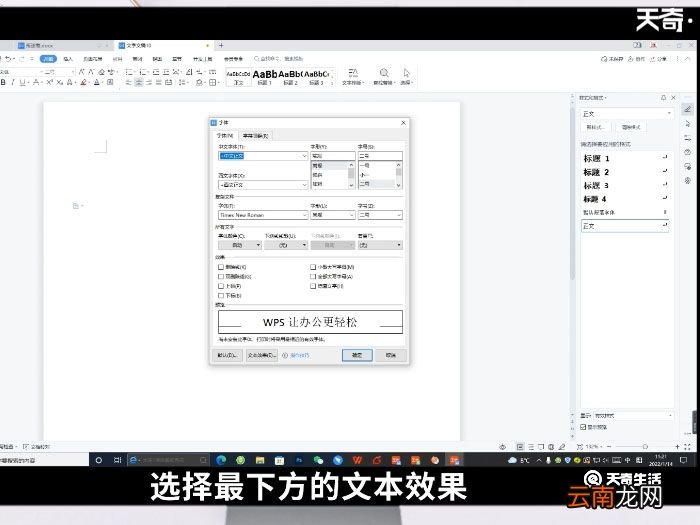Open File Explorer from taskbar
Screen dimensions: 700x525
(x=260, y=460)
